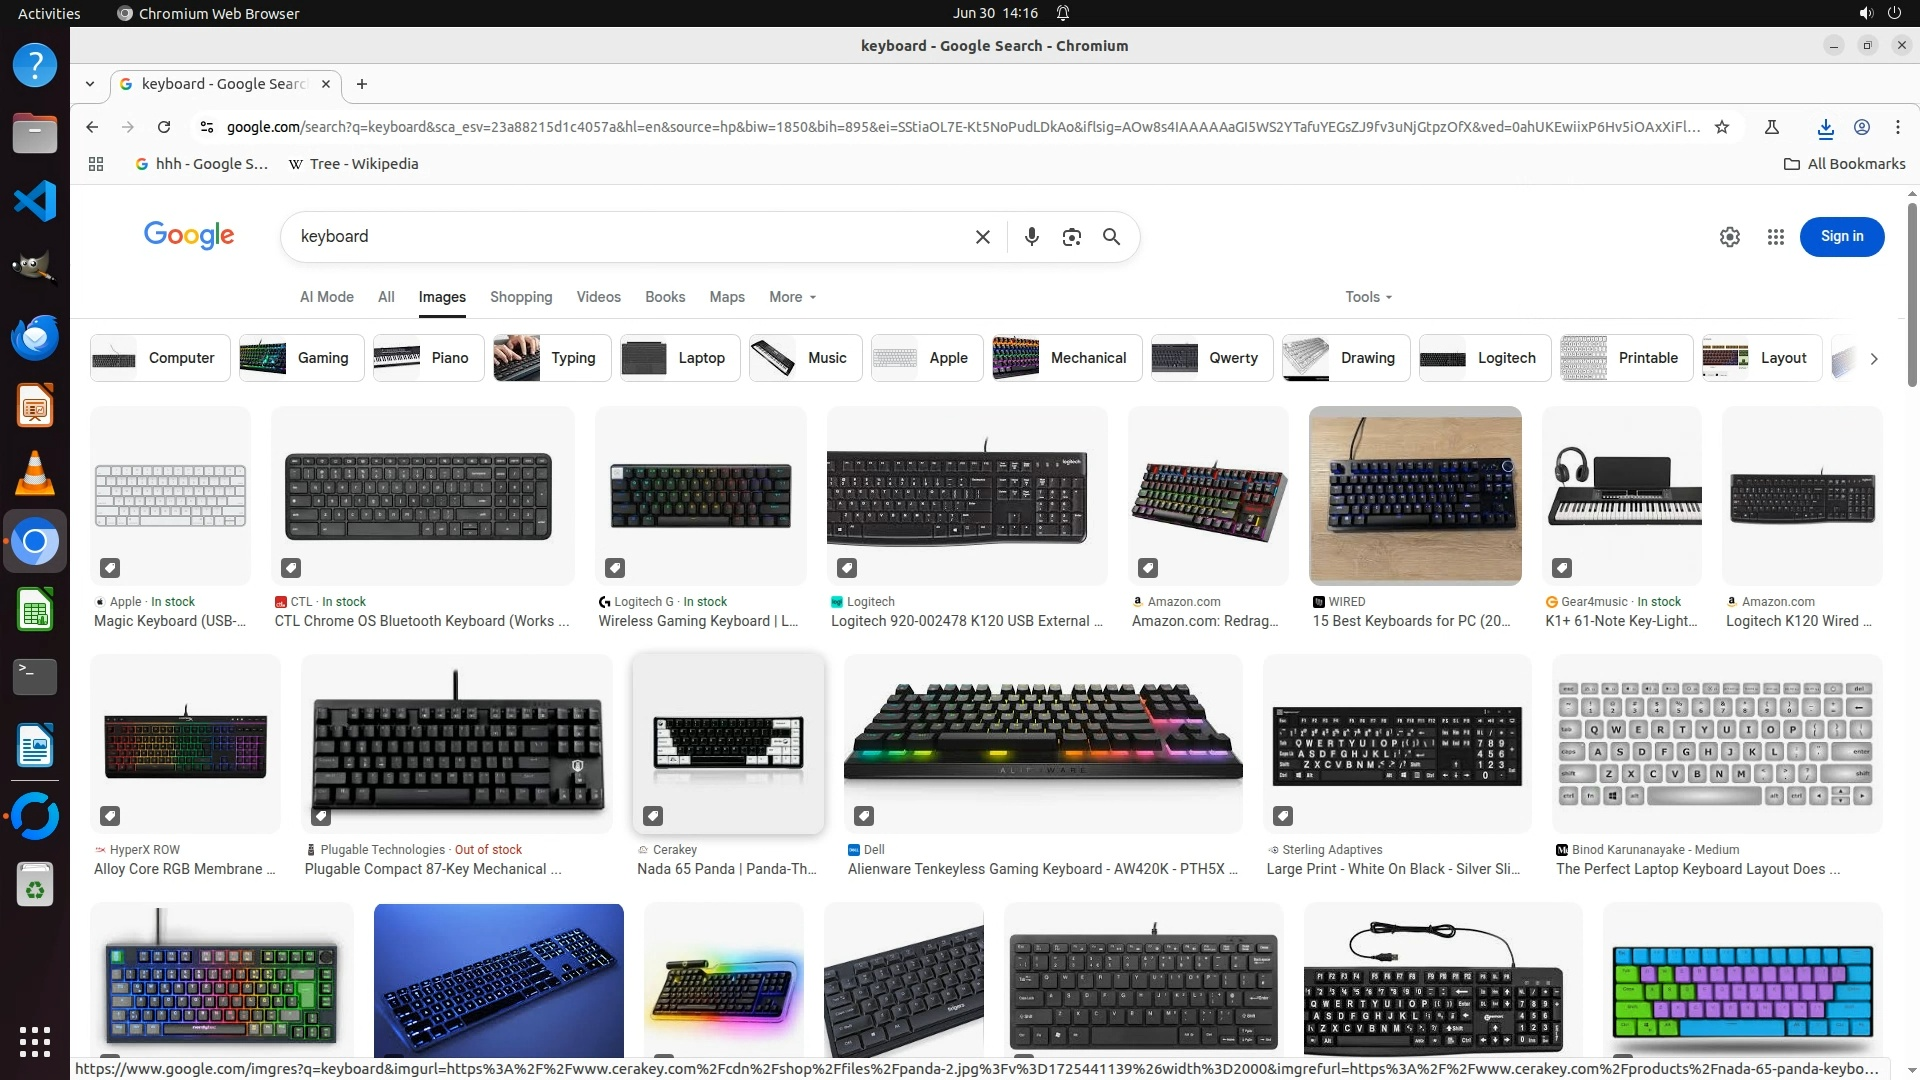Open the Tools dropdown
Viewport: 1920px width, 1080px height.
1368,297
